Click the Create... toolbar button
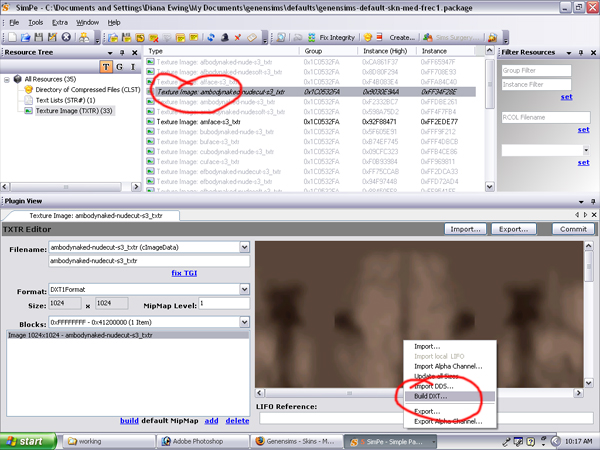 click(402, 37)
